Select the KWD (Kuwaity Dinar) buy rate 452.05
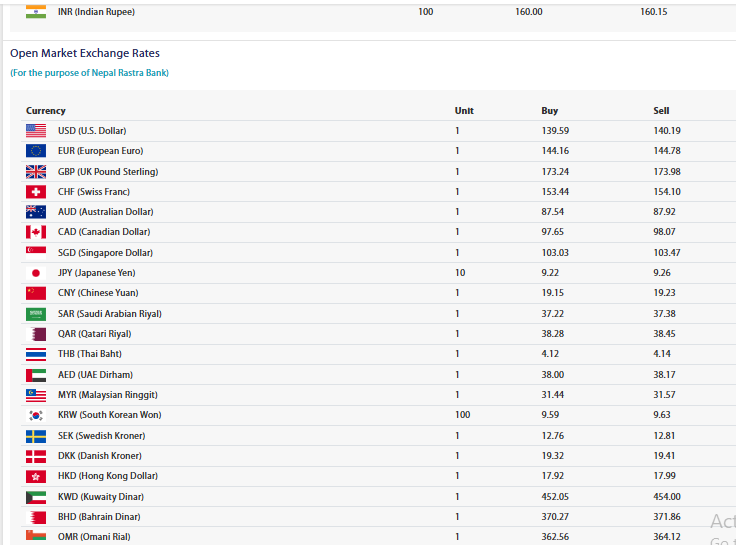 (556, 497)
